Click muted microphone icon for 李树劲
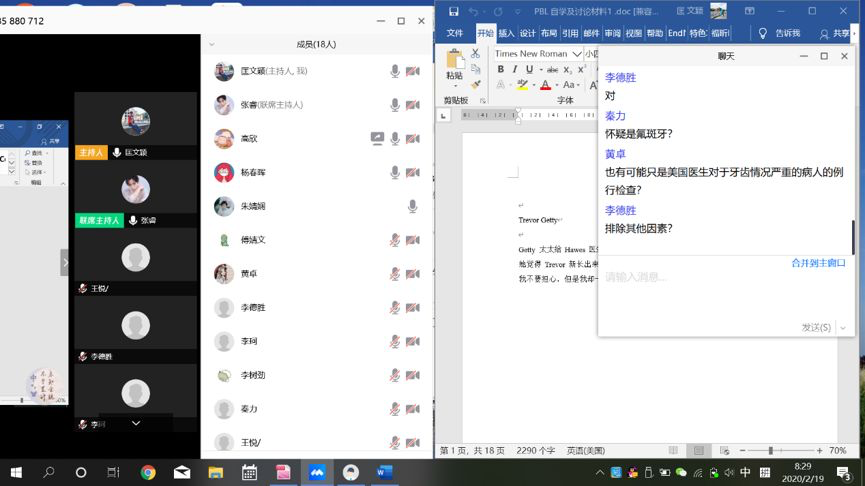 (394, 375)
